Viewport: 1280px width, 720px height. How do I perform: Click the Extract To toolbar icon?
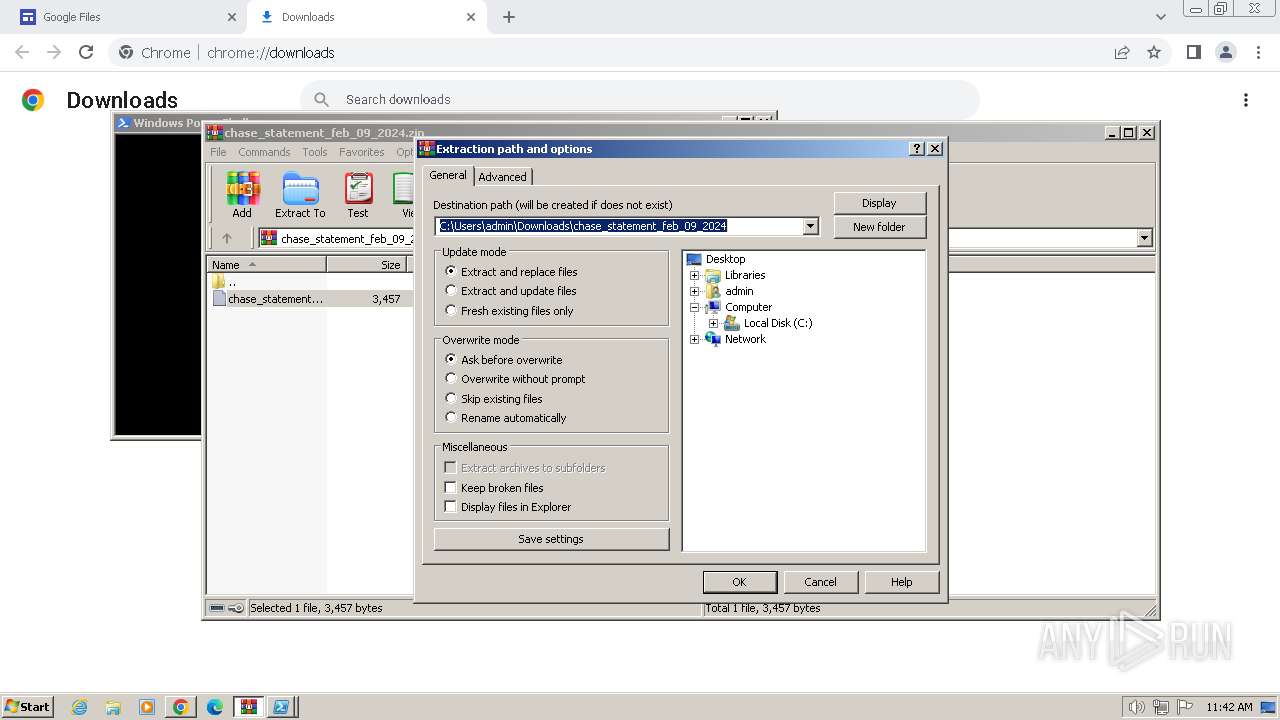coord(300,194)
